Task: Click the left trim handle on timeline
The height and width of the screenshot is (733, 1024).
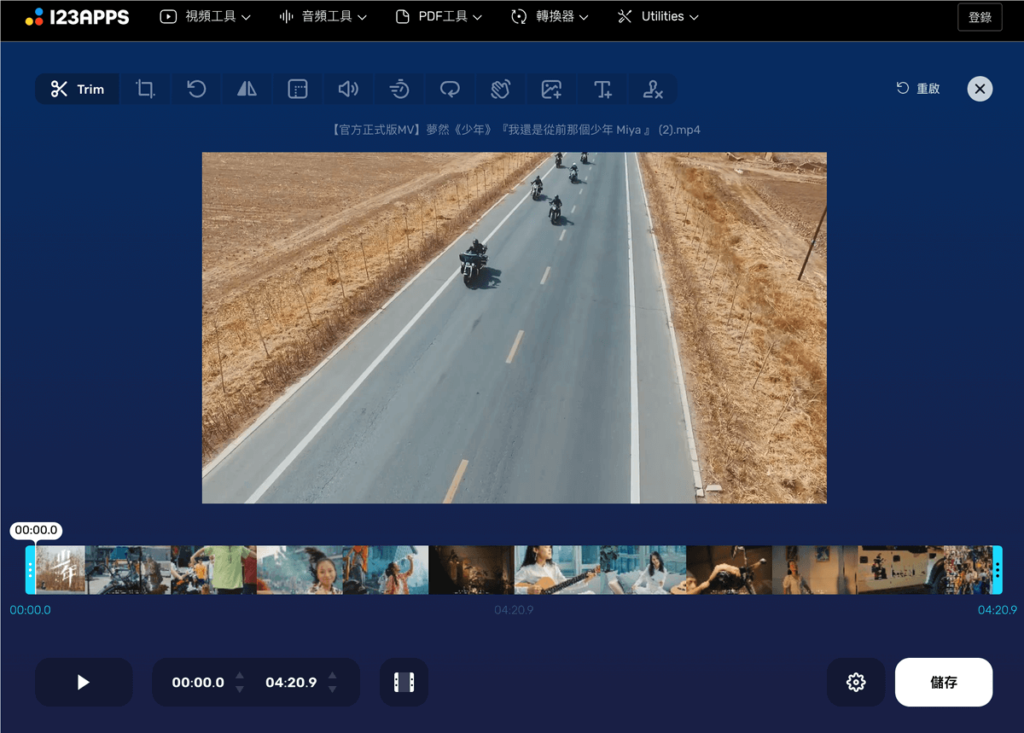Action: click(30, 570)
